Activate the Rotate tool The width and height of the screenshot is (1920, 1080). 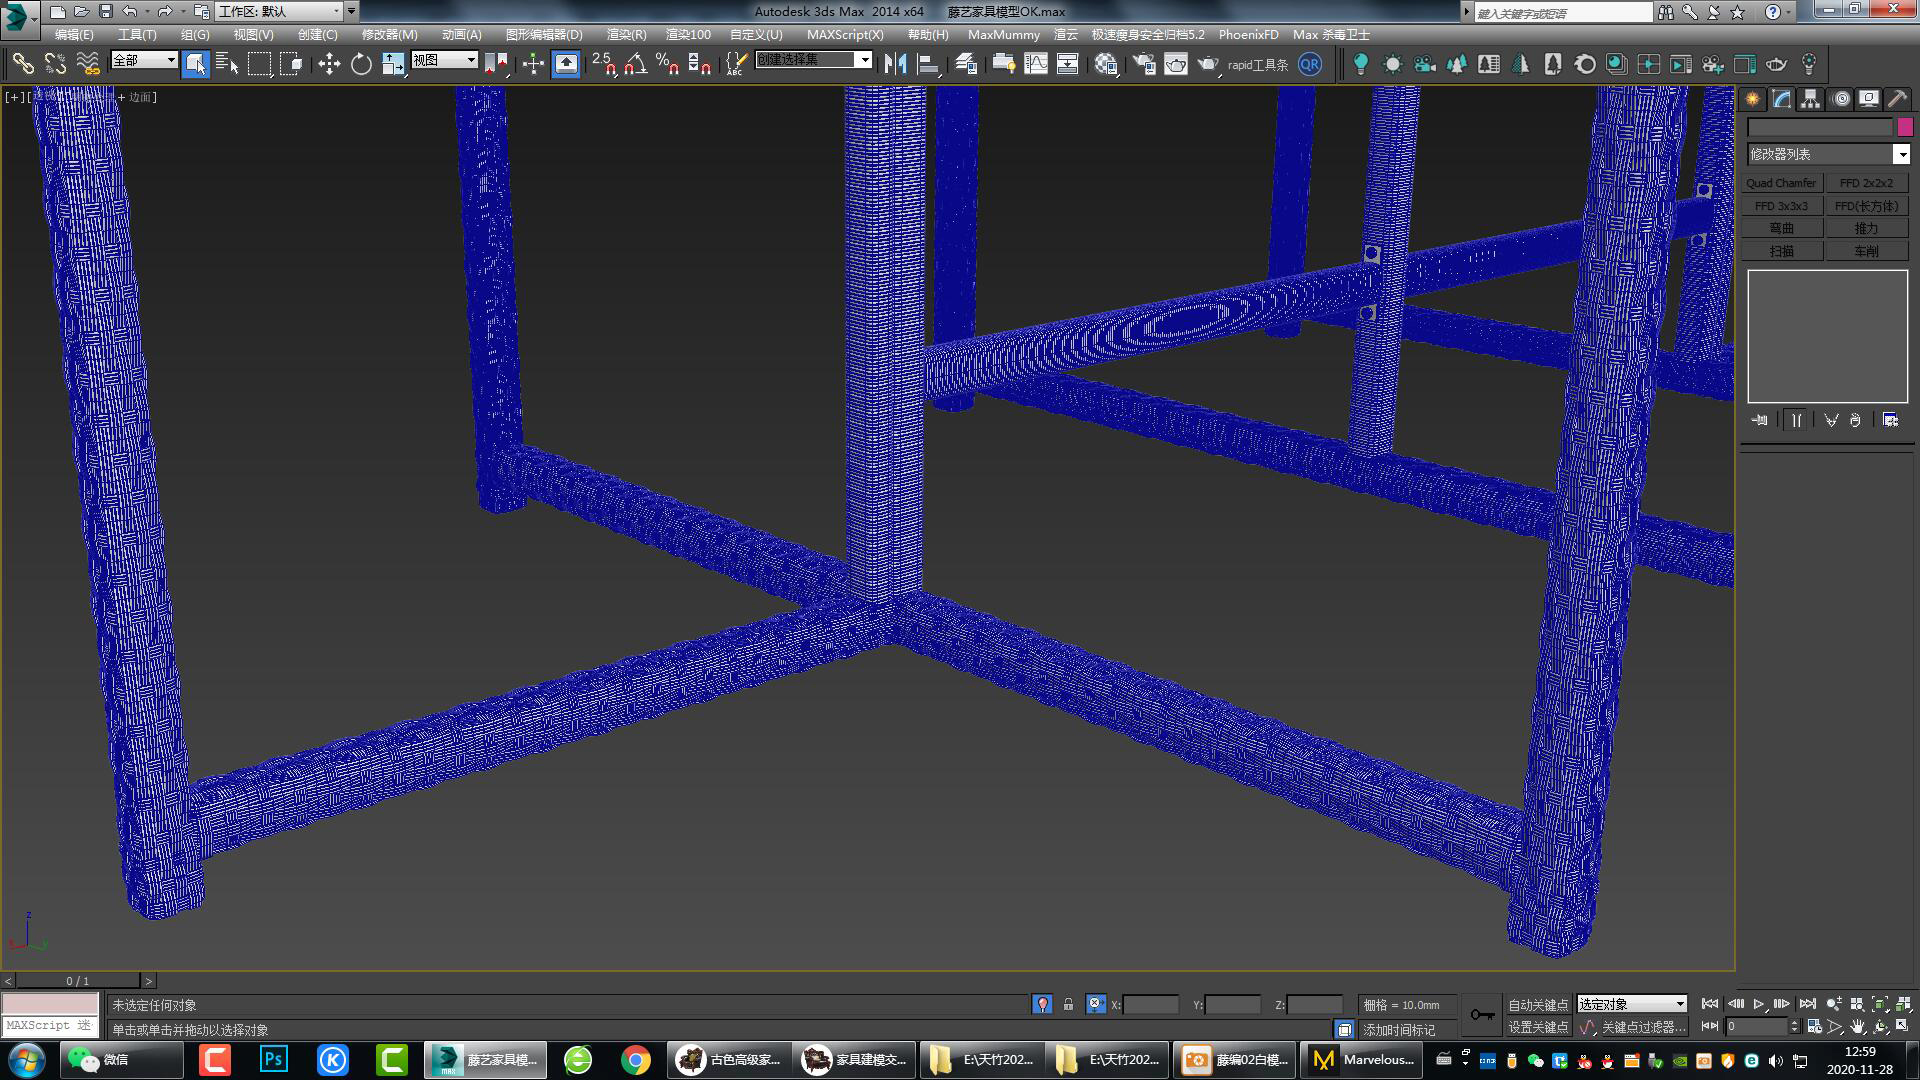[x=361, y=64]
